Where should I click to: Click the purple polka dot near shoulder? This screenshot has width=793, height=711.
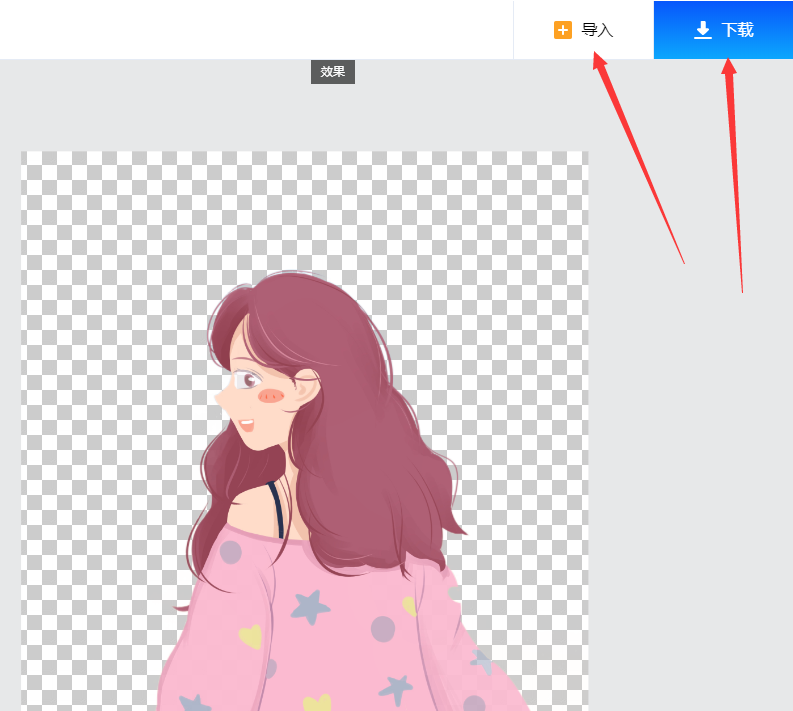click(x=231, y=552)
